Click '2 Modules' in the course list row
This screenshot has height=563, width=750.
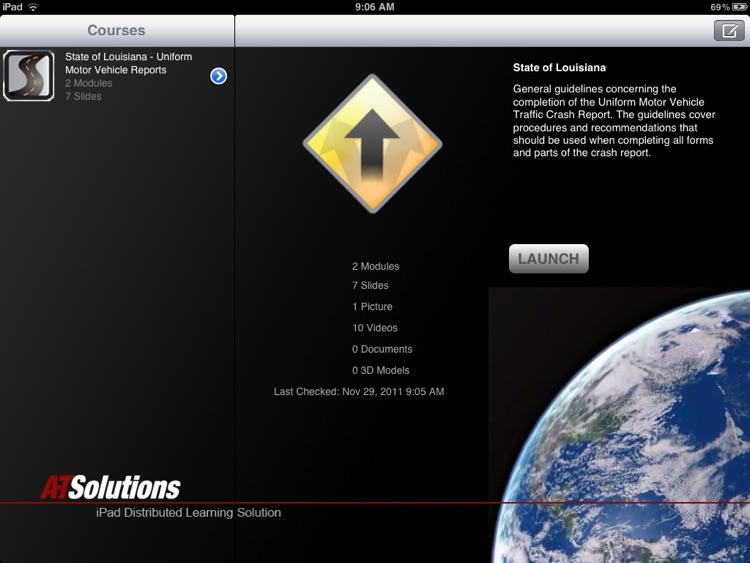88,83
